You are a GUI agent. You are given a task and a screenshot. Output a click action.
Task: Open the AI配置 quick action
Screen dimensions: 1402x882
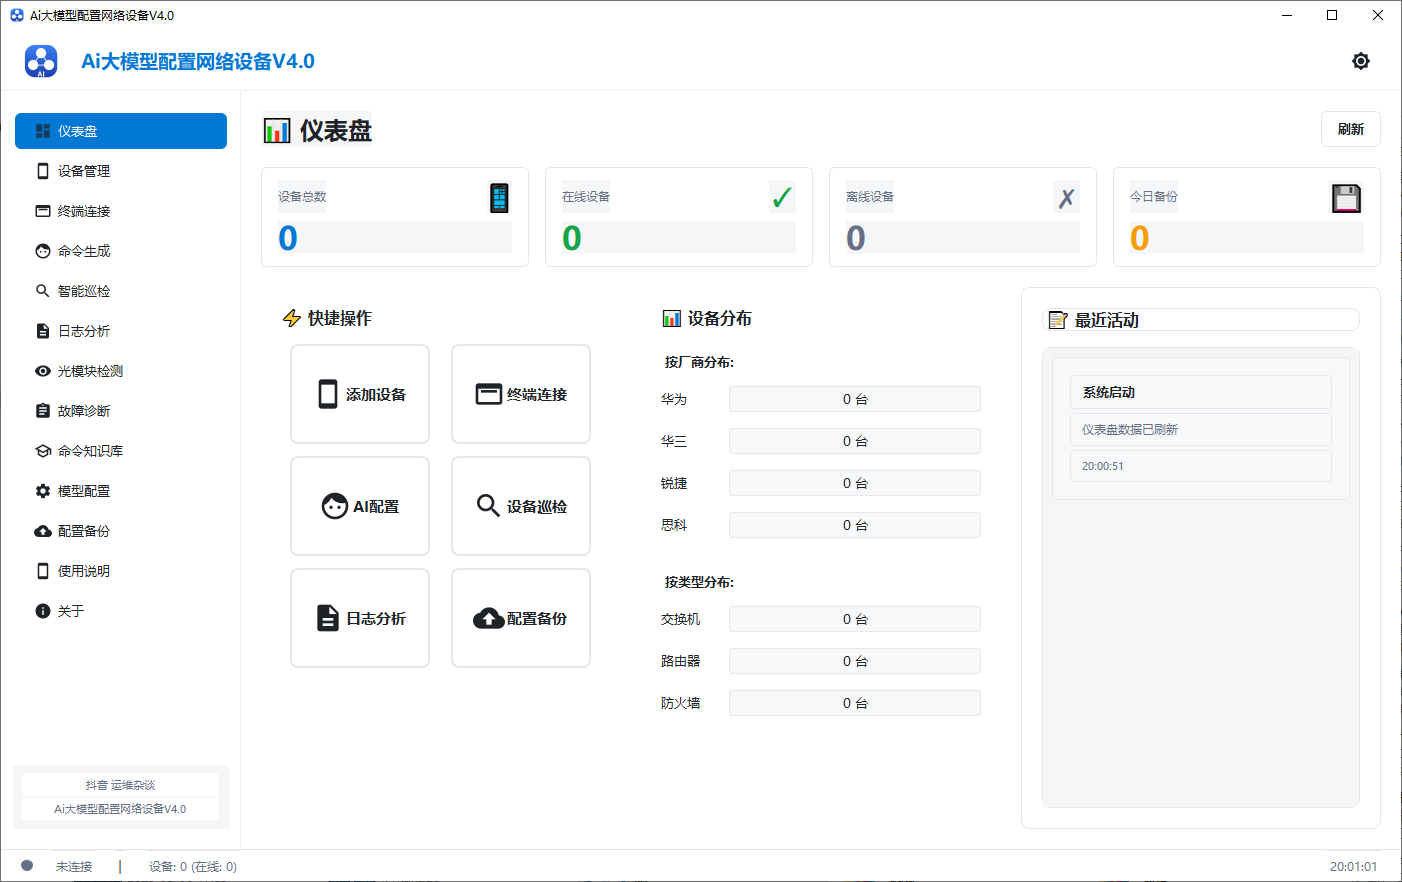360,506
